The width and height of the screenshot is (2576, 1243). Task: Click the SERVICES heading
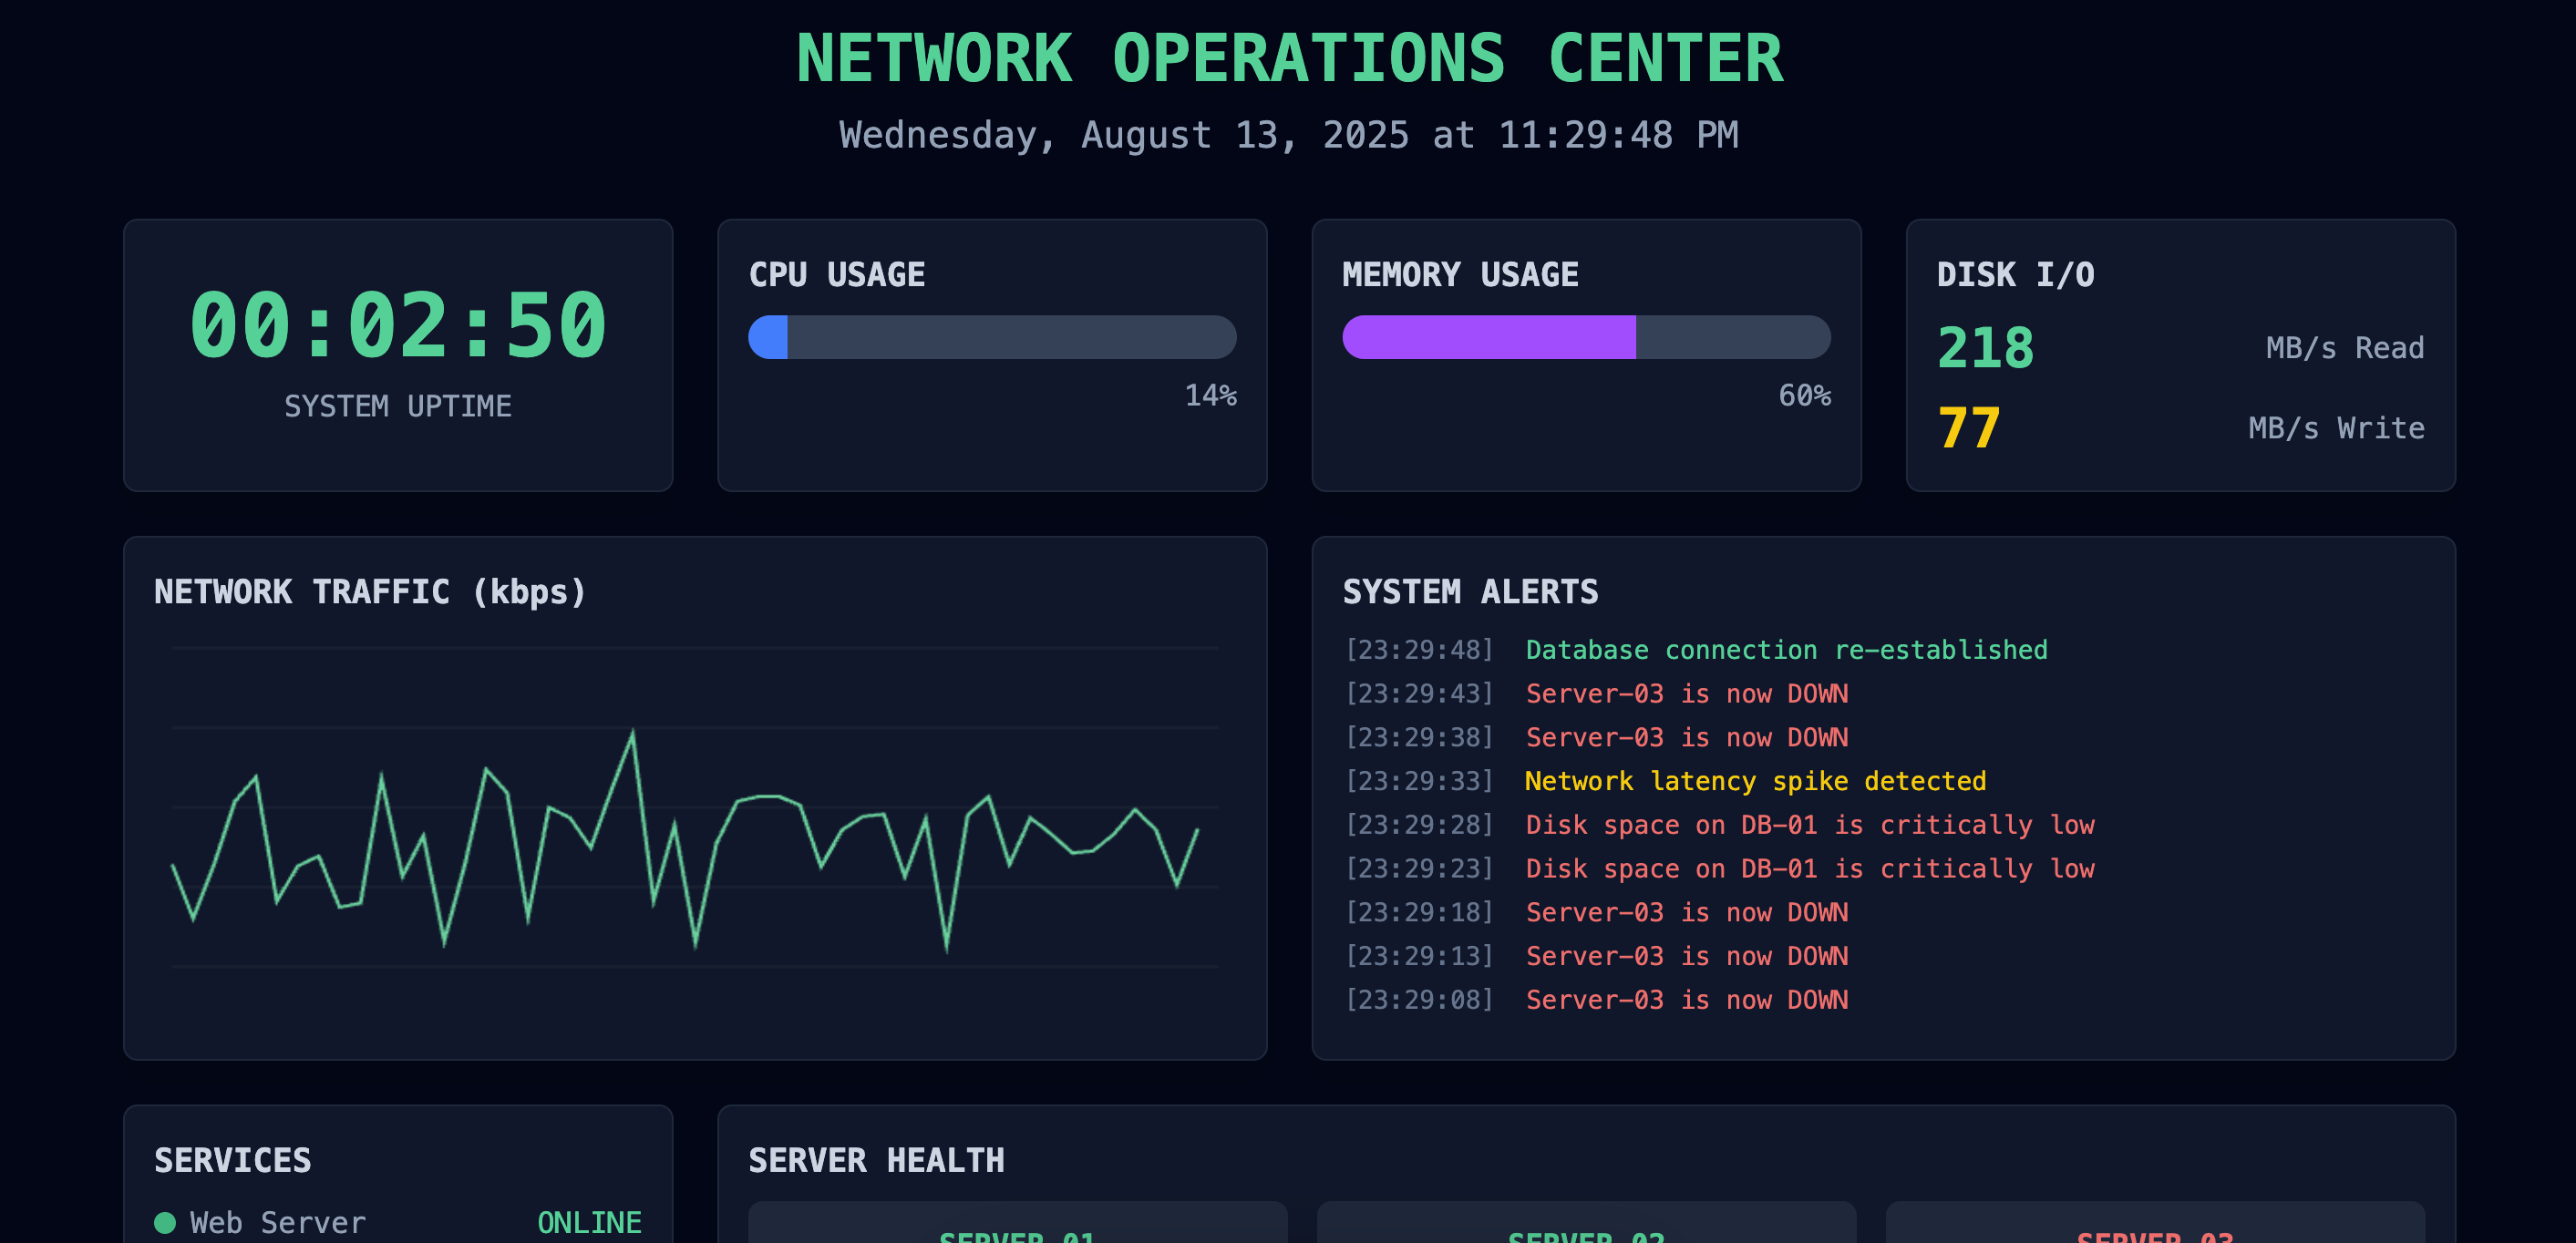(x=232, y=1160)
